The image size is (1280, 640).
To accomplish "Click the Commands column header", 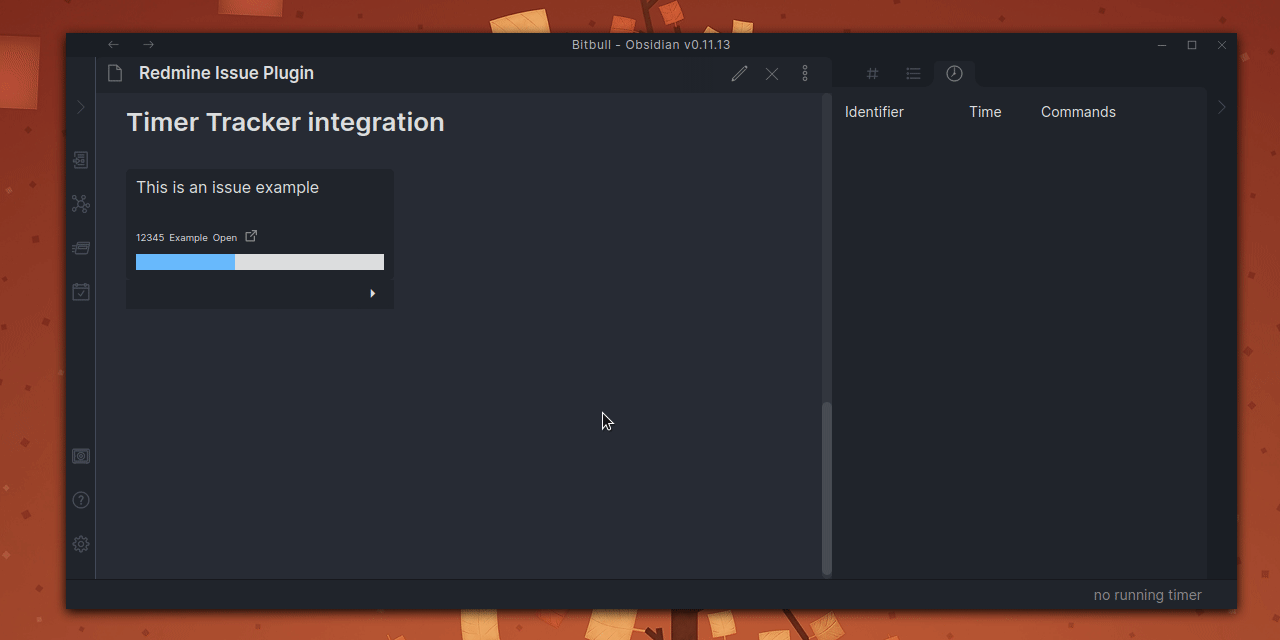I will tap(1078, 112).
